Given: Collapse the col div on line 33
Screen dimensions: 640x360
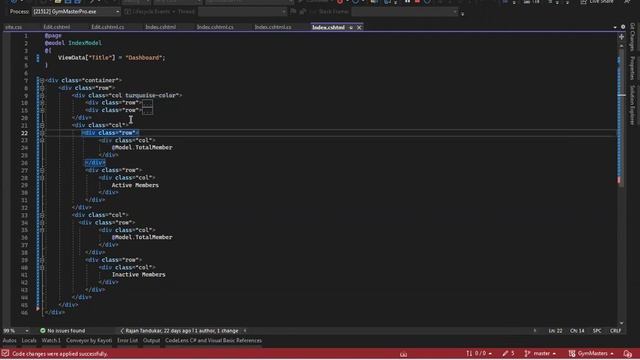Looking at the screenshot, I should click(x=42, y=215).
